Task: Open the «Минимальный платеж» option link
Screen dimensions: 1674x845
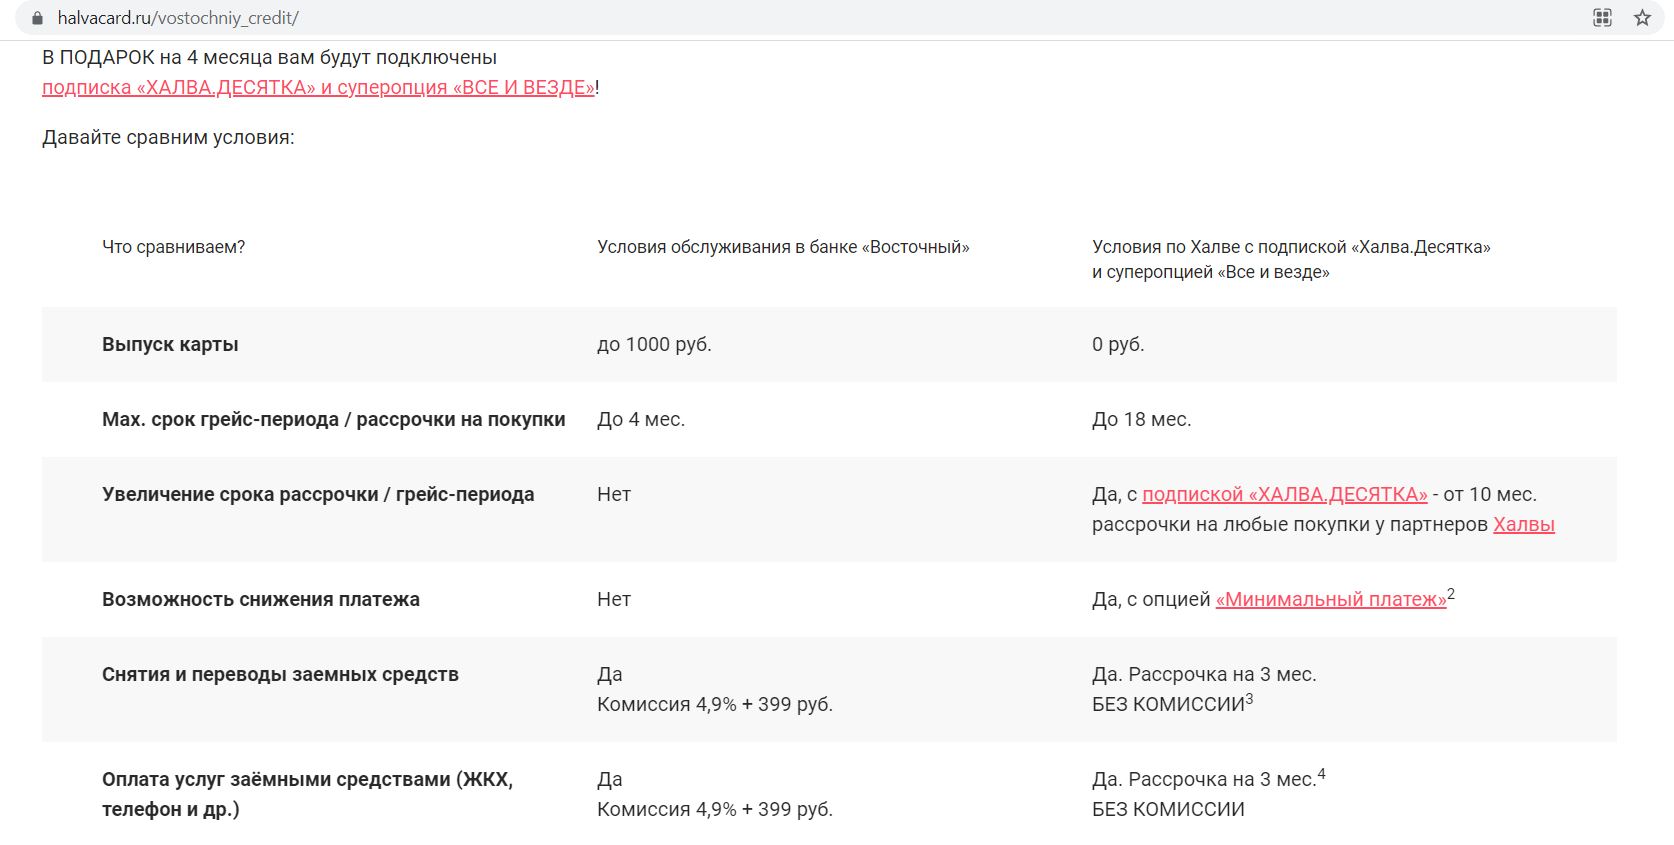Action: tap(1330, 599)
